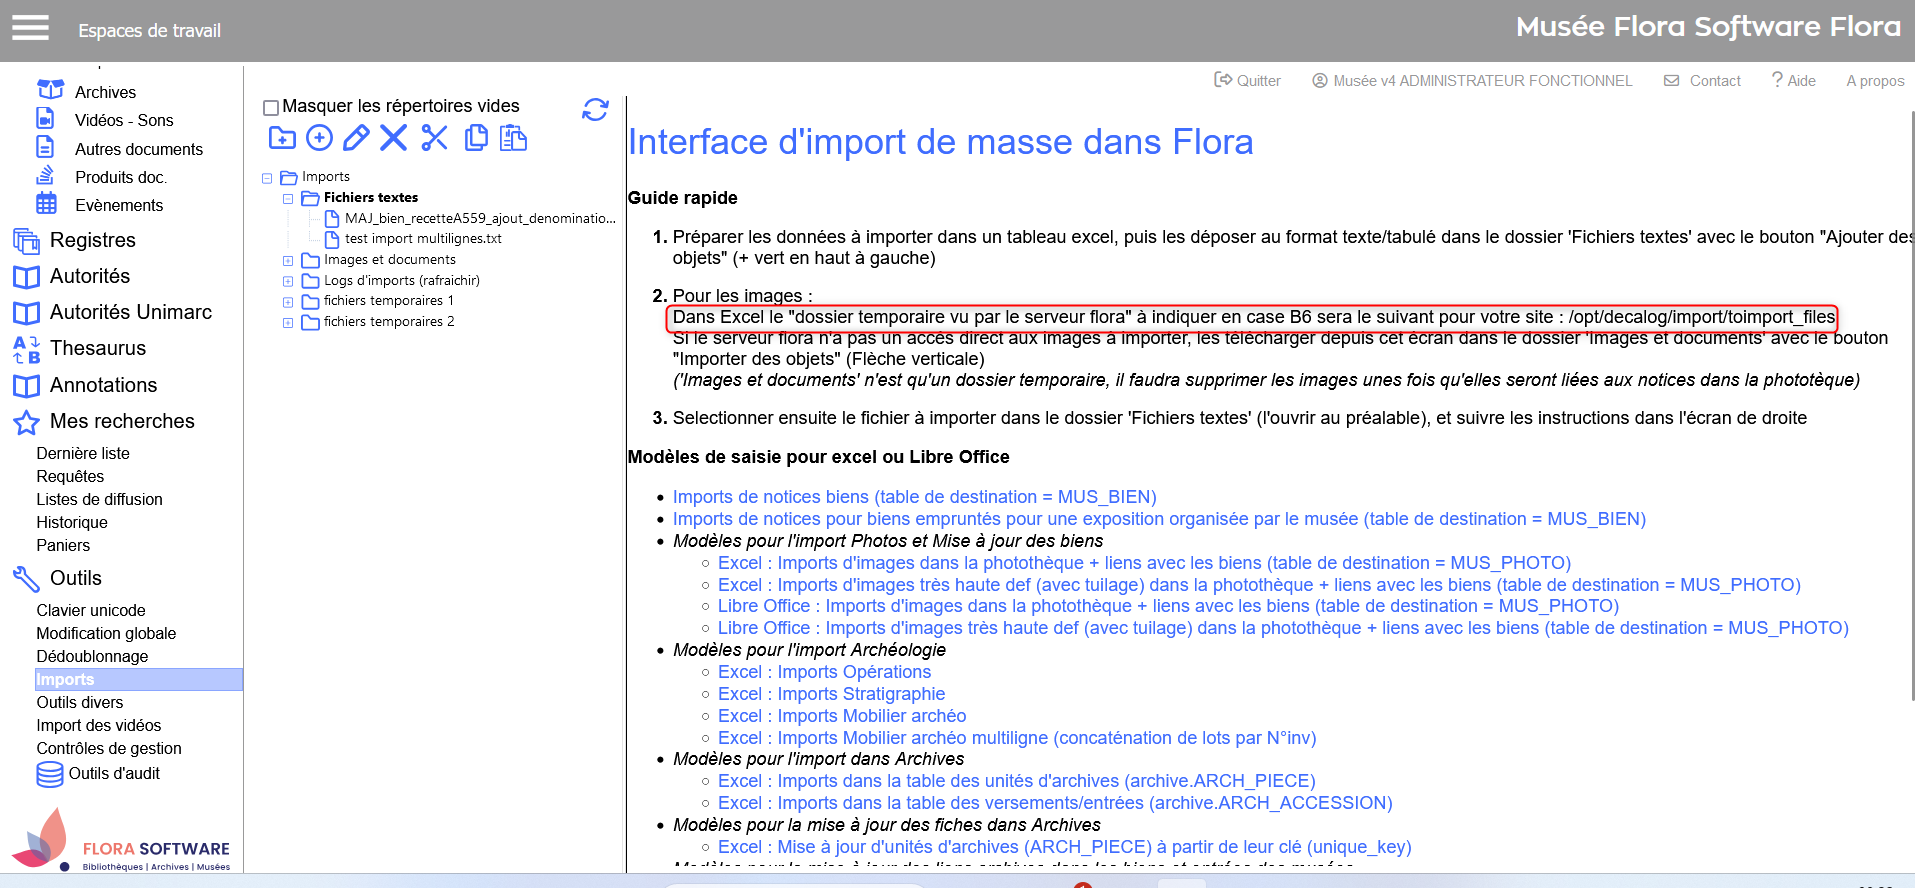Open A propos
This screenshot has width=1915, height=888.
click(x=1875, y=80)
